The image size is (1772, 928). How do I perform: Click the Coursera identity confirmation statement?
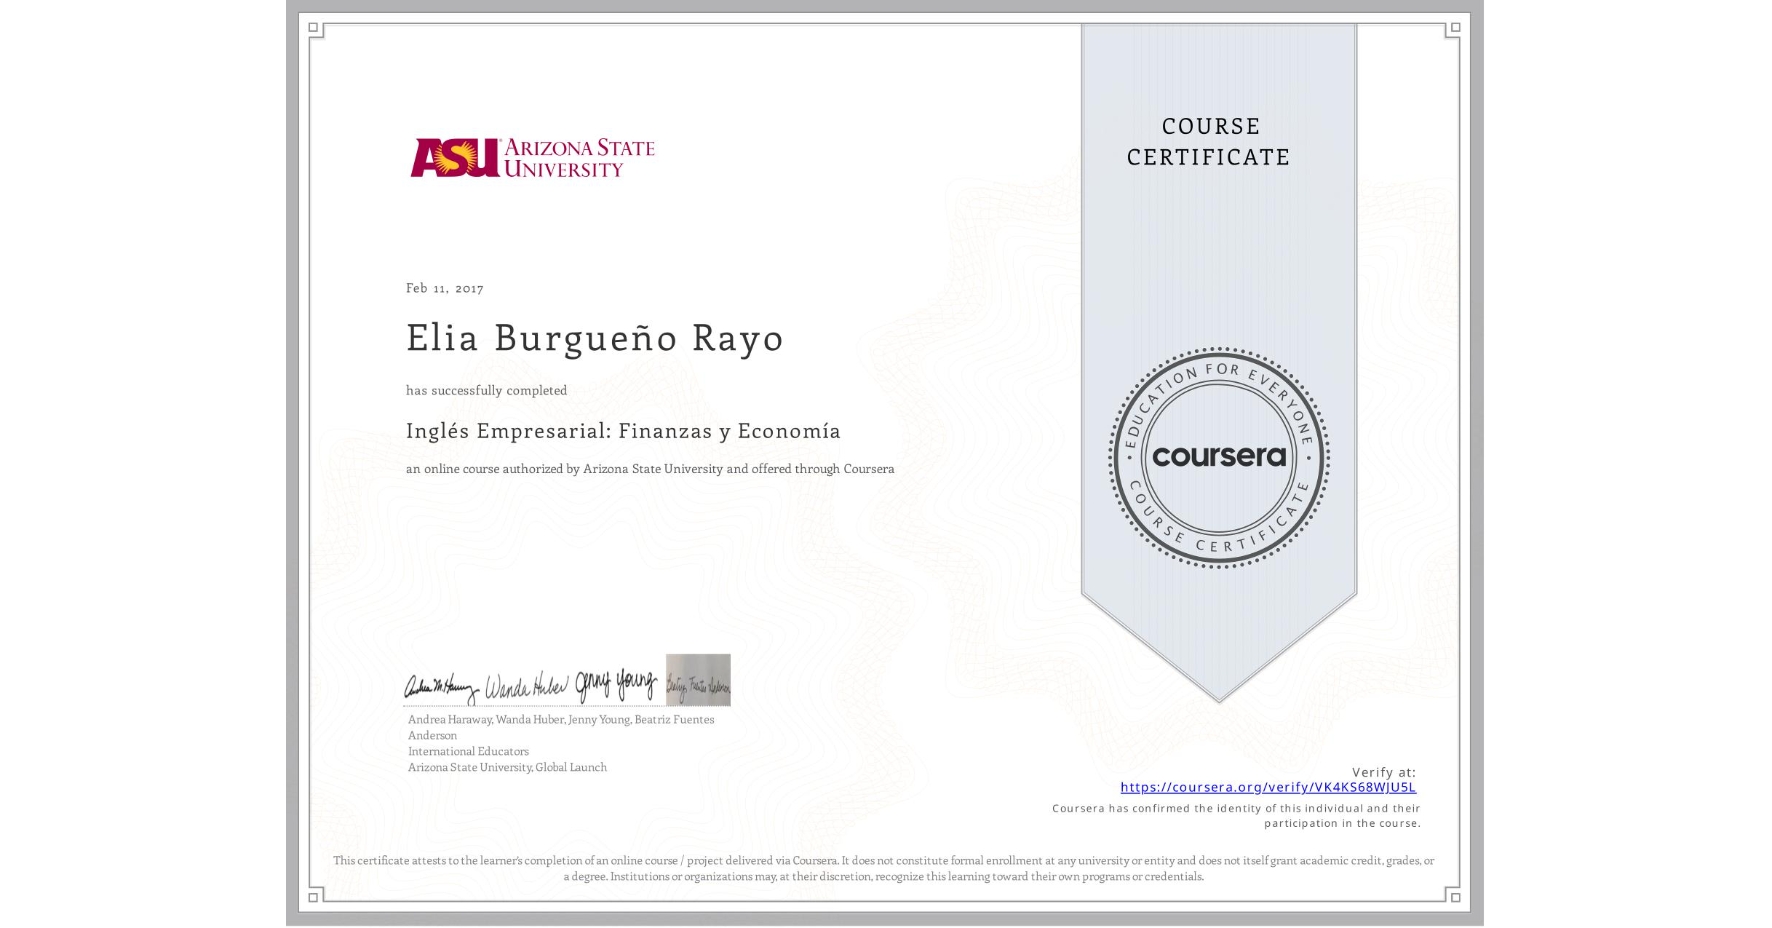point(1236,816)
